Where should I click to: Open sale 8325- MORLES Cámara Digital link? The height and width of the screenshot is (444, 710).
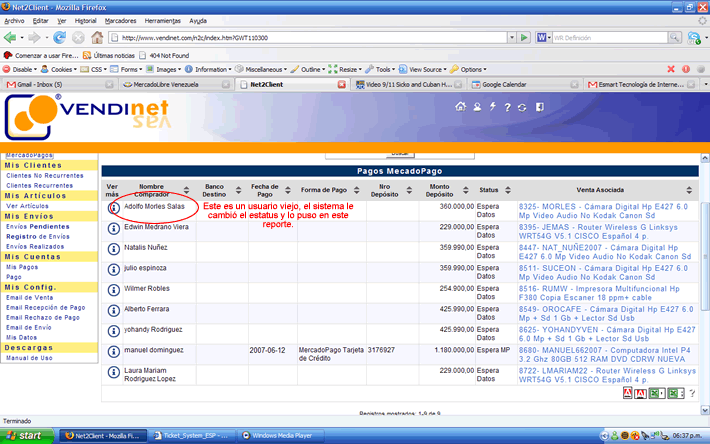point(603,211)
